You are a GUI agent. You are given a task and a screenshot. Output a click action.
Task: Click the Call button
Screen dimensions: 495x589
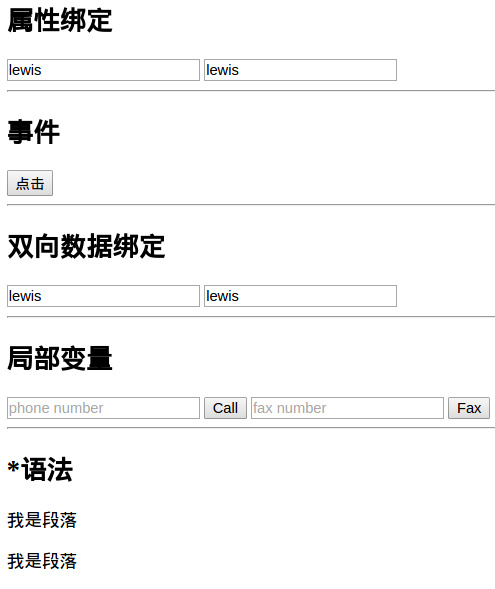click(225, 408)
